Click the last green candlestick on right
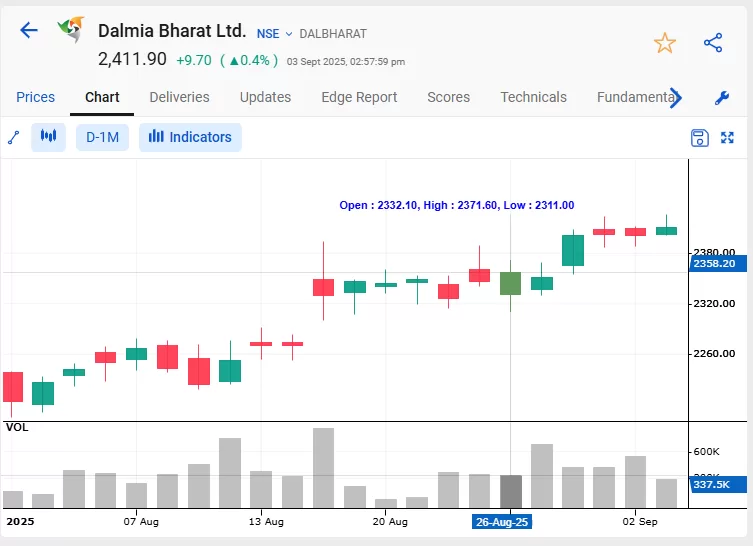Viewport: 753px width, 546px height. tap(667, 231)
